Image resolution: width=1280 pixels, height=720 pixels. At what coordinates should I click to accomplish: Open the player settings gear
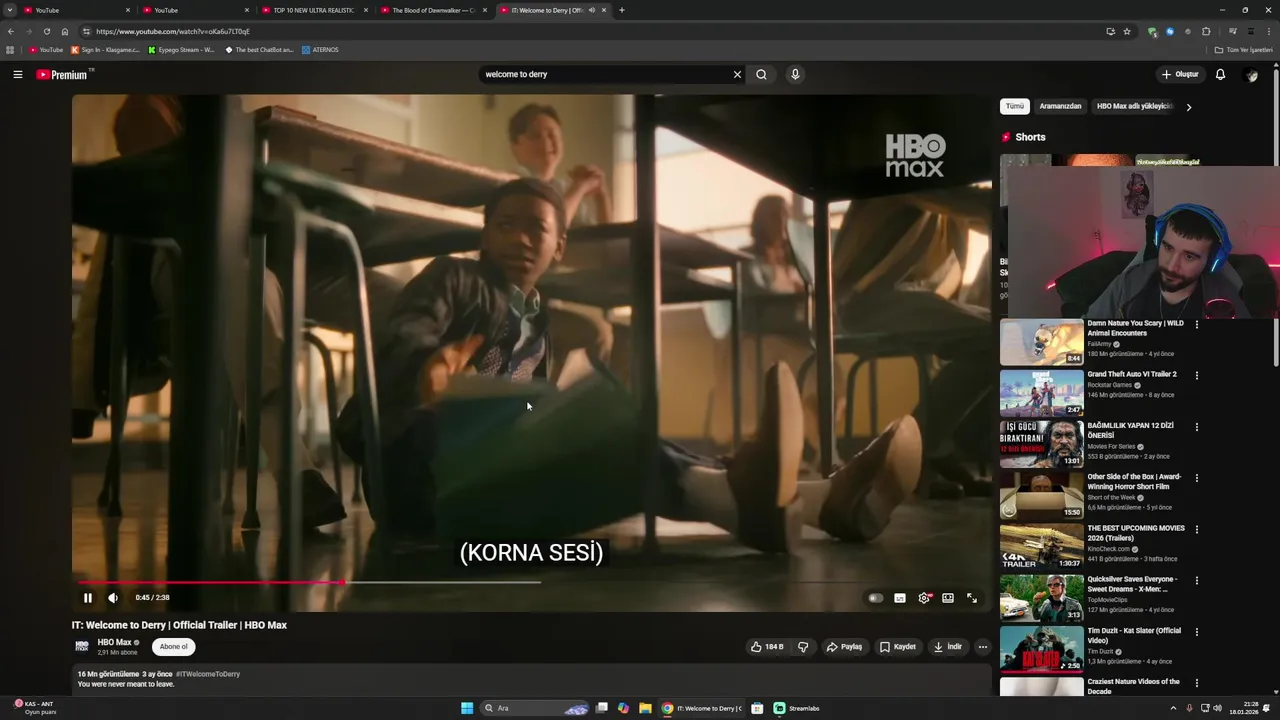pyautogui.click(x=924, y=598)
